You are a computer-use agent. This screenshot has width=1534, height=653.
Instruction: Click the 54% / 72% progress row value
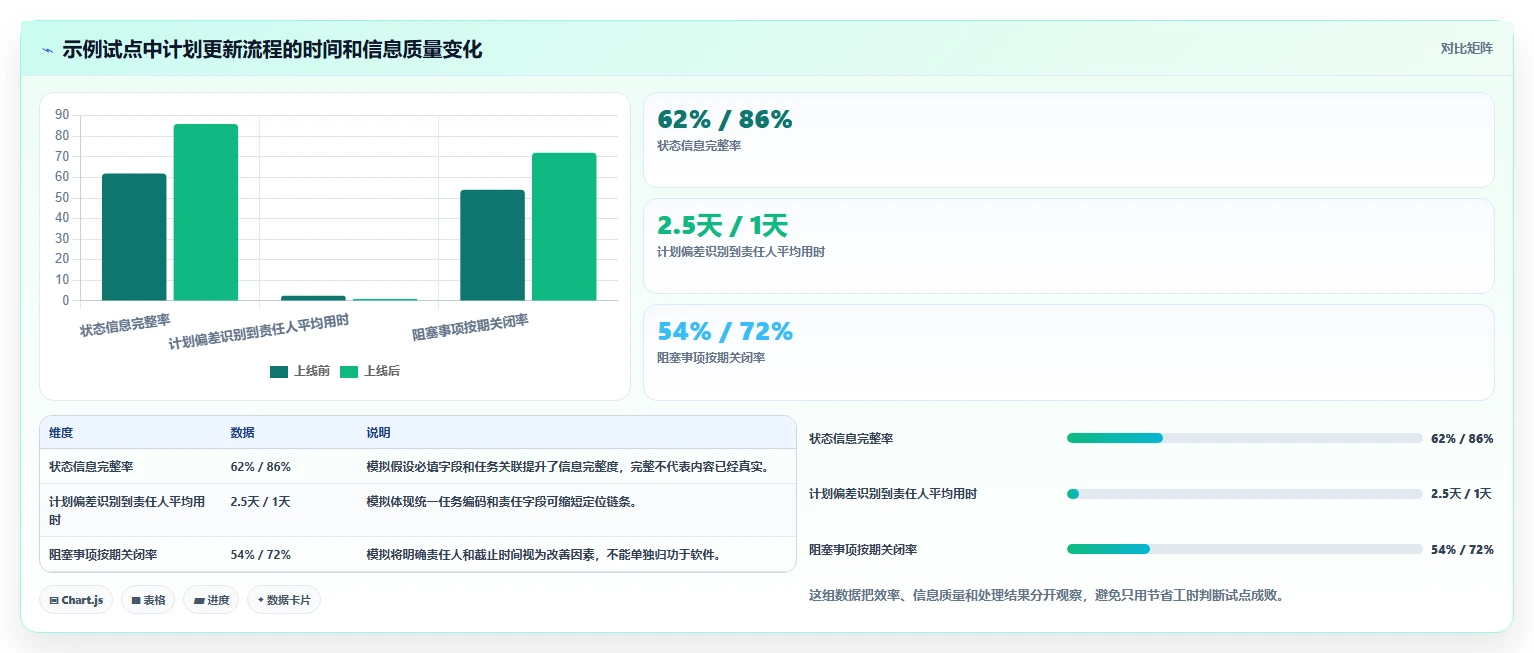(x=1462, y=550)
